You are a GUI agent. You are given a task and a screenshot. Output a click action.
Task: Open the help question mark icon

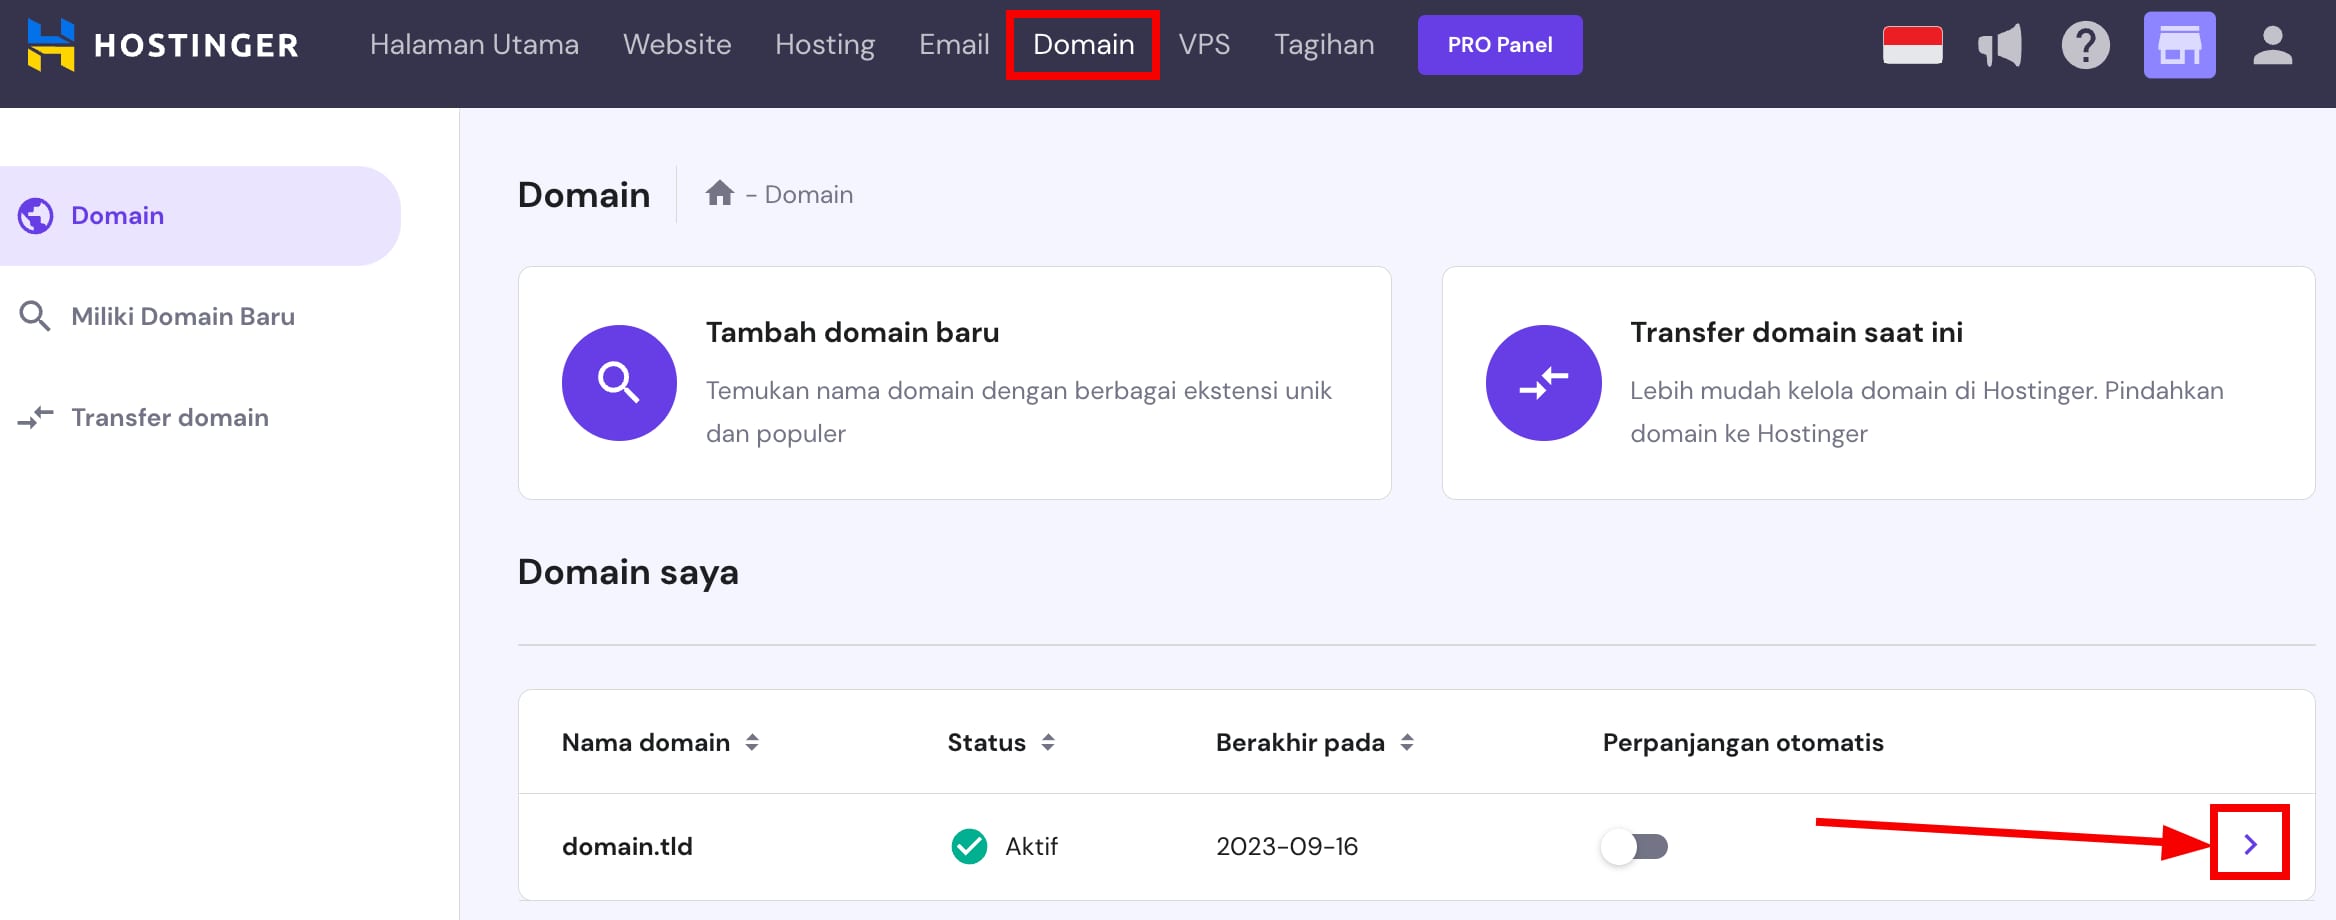(2086, 44)
